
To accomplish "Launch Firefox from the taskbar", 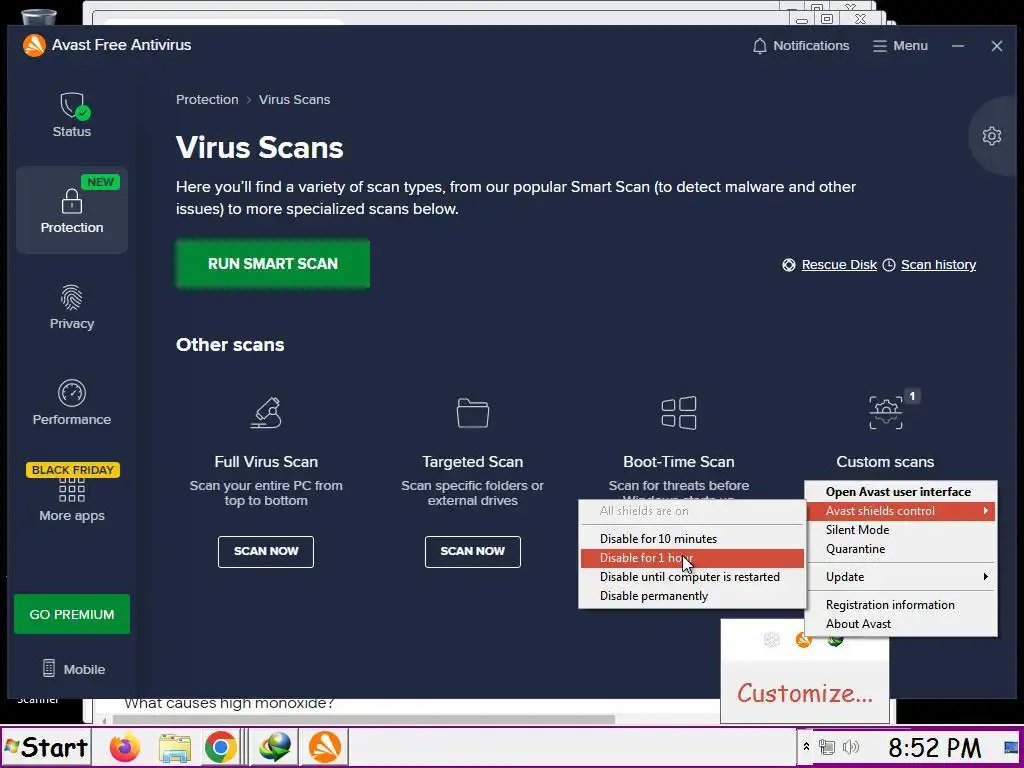I will tap(125, 747).
